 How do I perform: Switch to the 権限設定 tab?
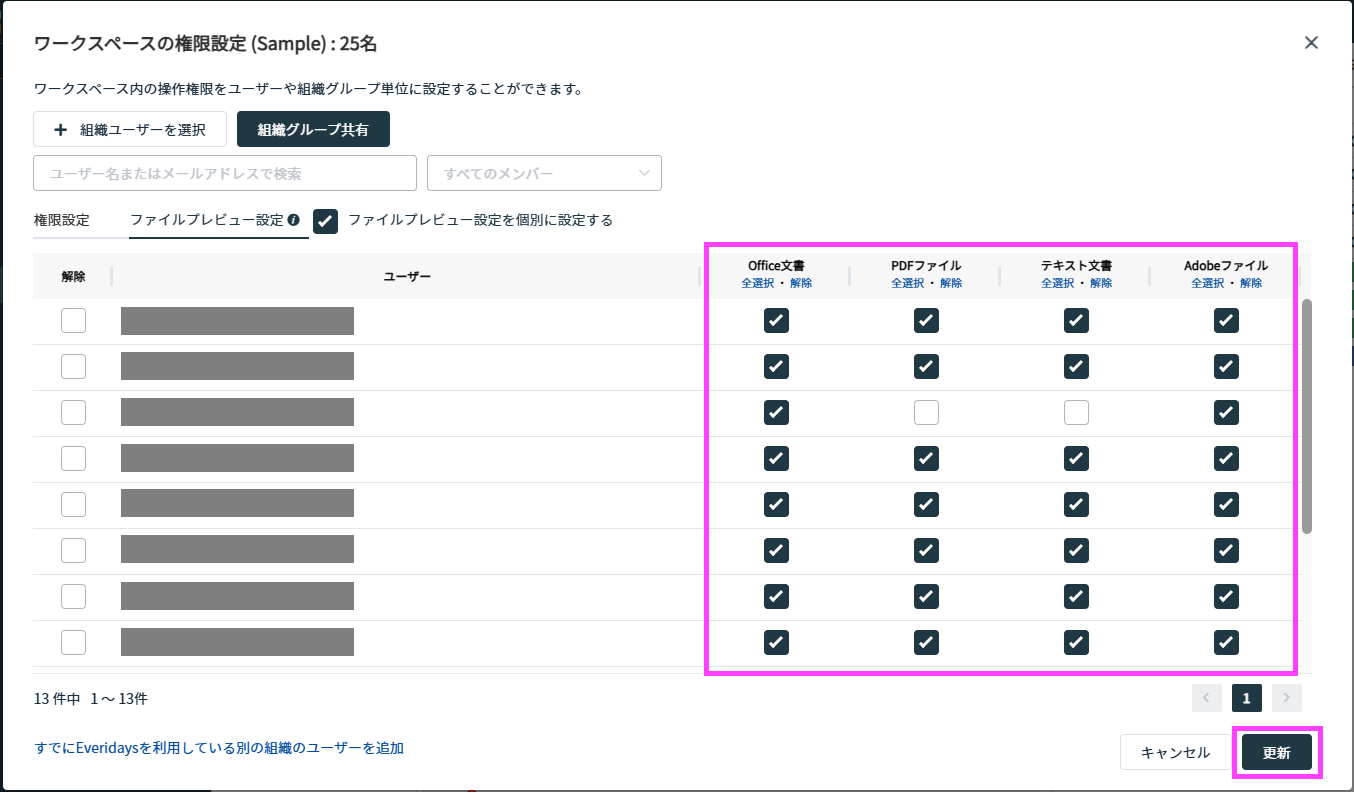[x=62, y=220]
